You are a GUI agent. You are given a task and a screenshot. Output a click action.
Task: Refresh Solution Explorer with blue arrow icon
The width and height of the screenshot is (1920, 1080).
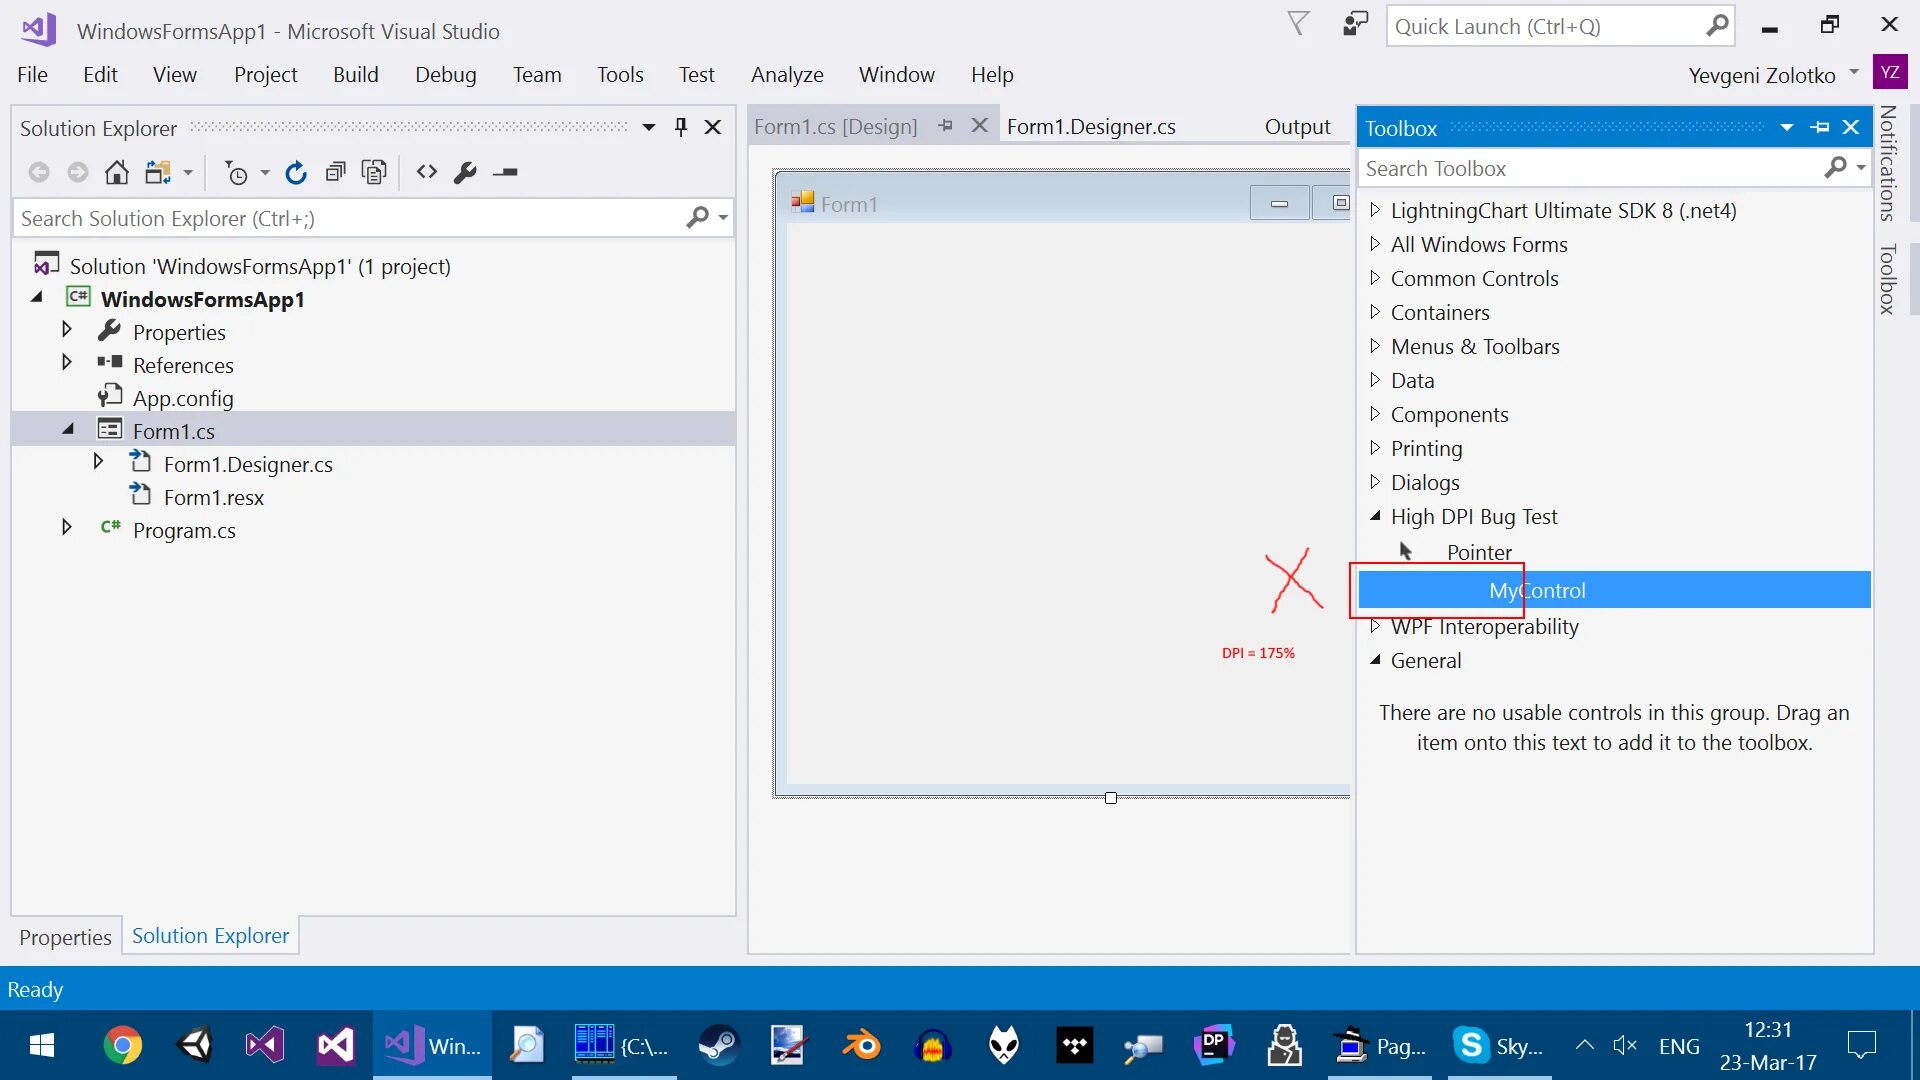[295, 172]
